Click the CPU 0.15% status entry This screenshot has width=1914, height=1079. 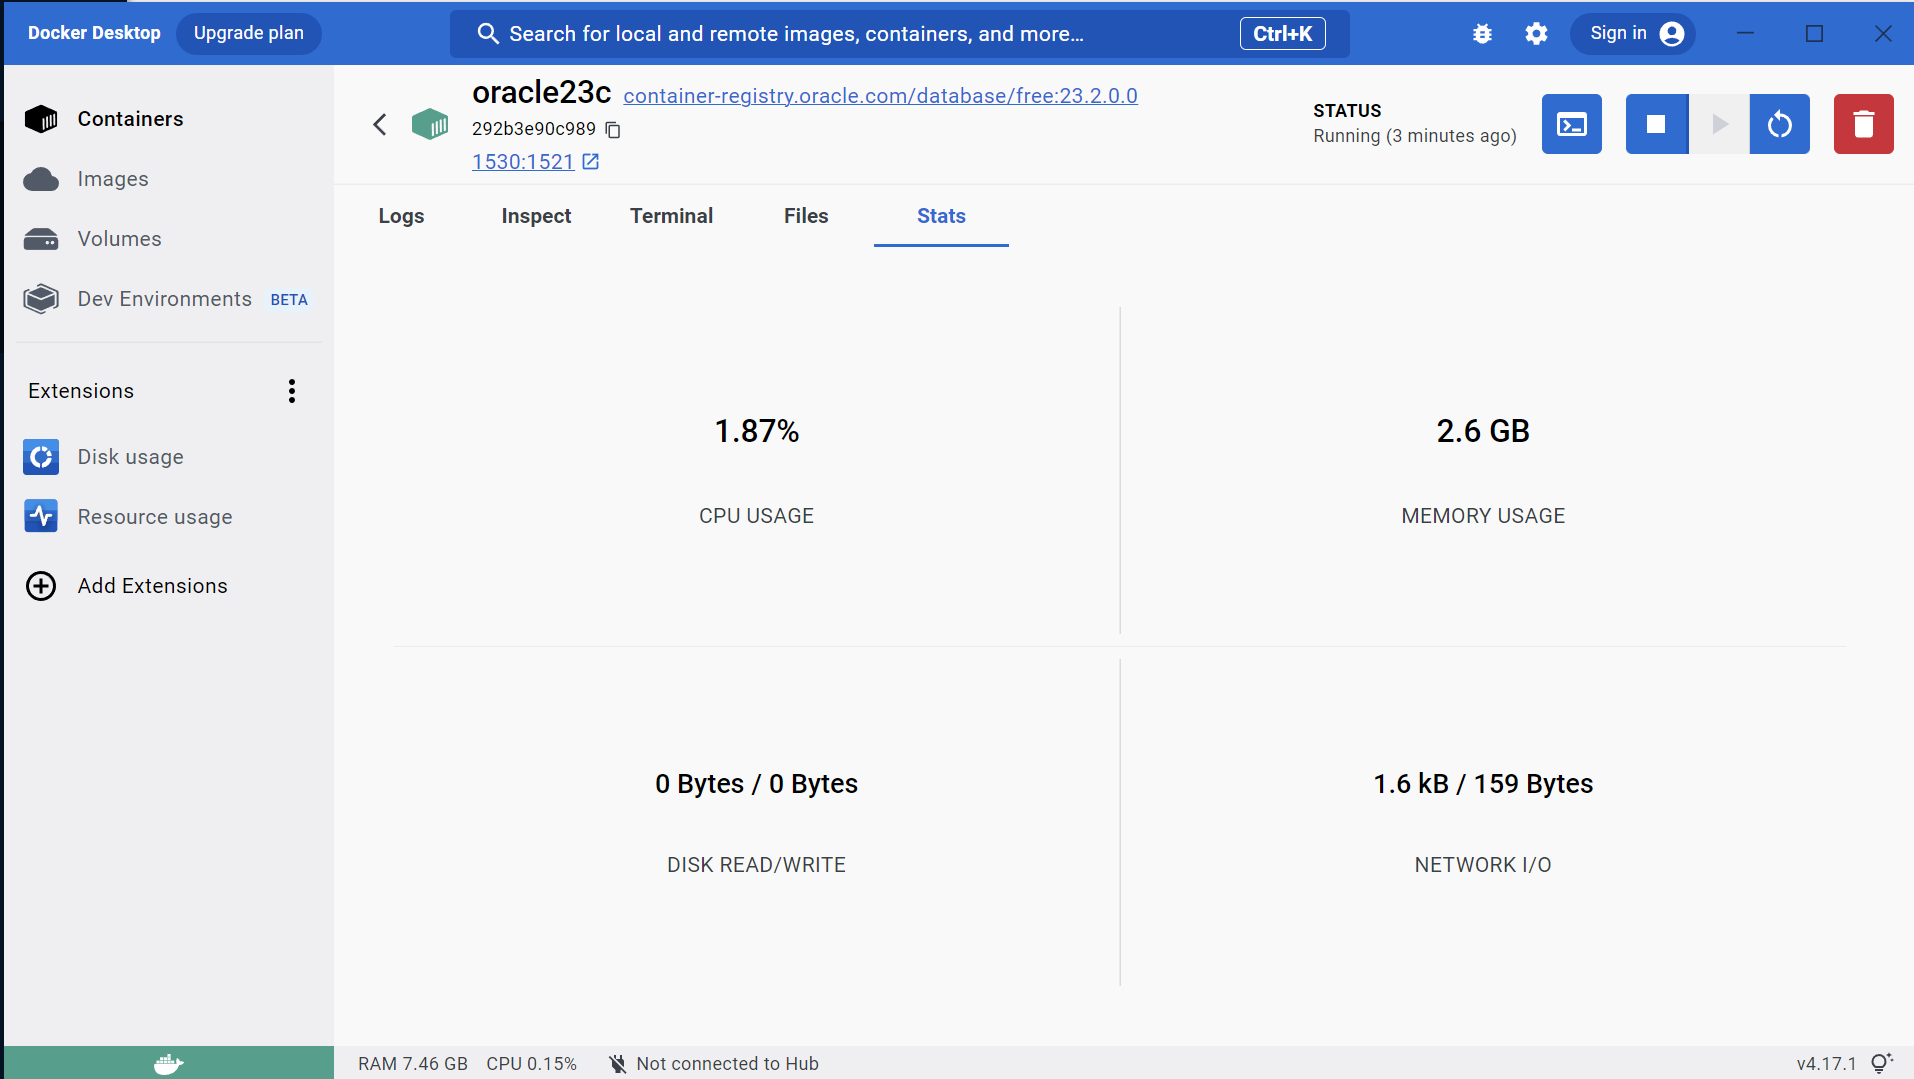[x=532, y=1064]
